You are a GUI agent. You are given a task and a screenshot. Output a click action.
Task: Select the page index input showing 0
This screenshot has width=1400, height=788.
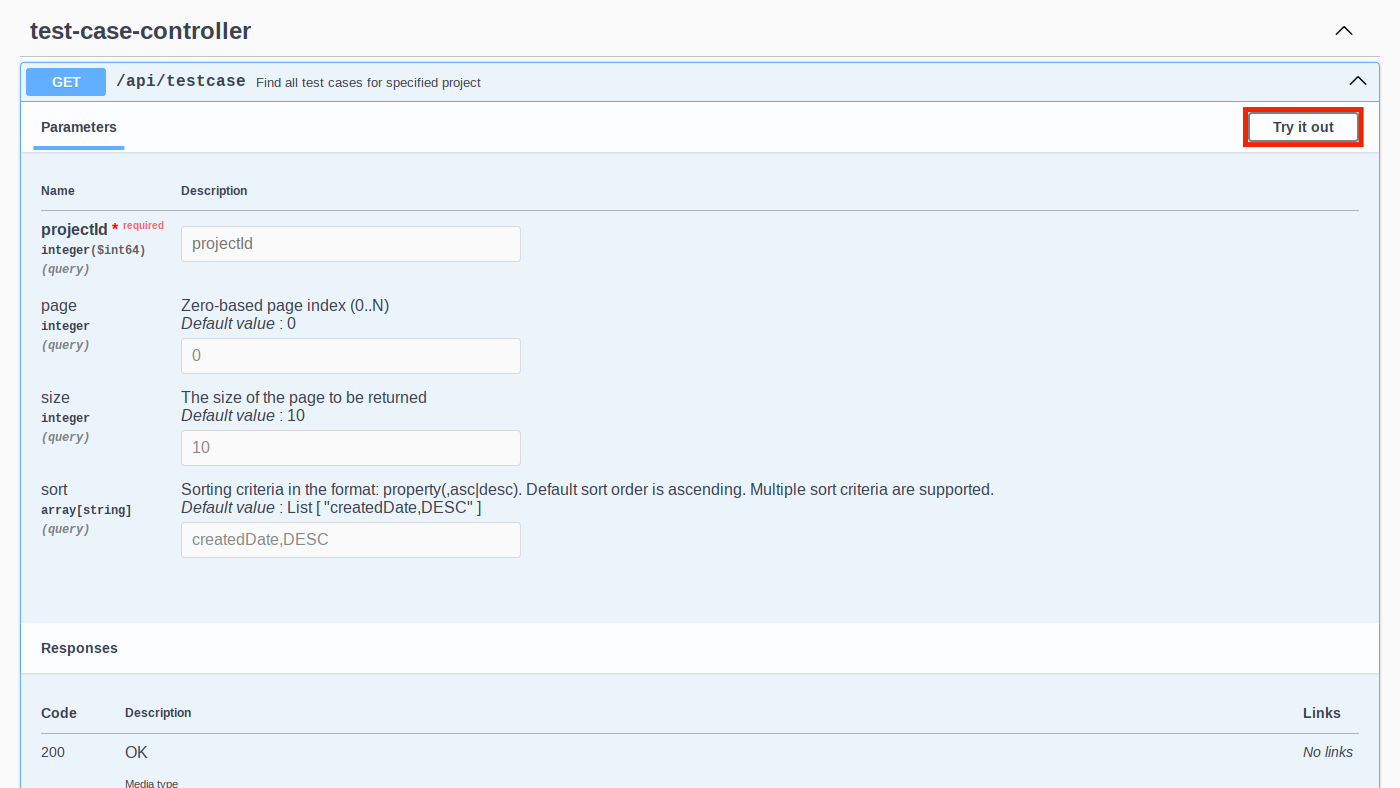(350, 355)
